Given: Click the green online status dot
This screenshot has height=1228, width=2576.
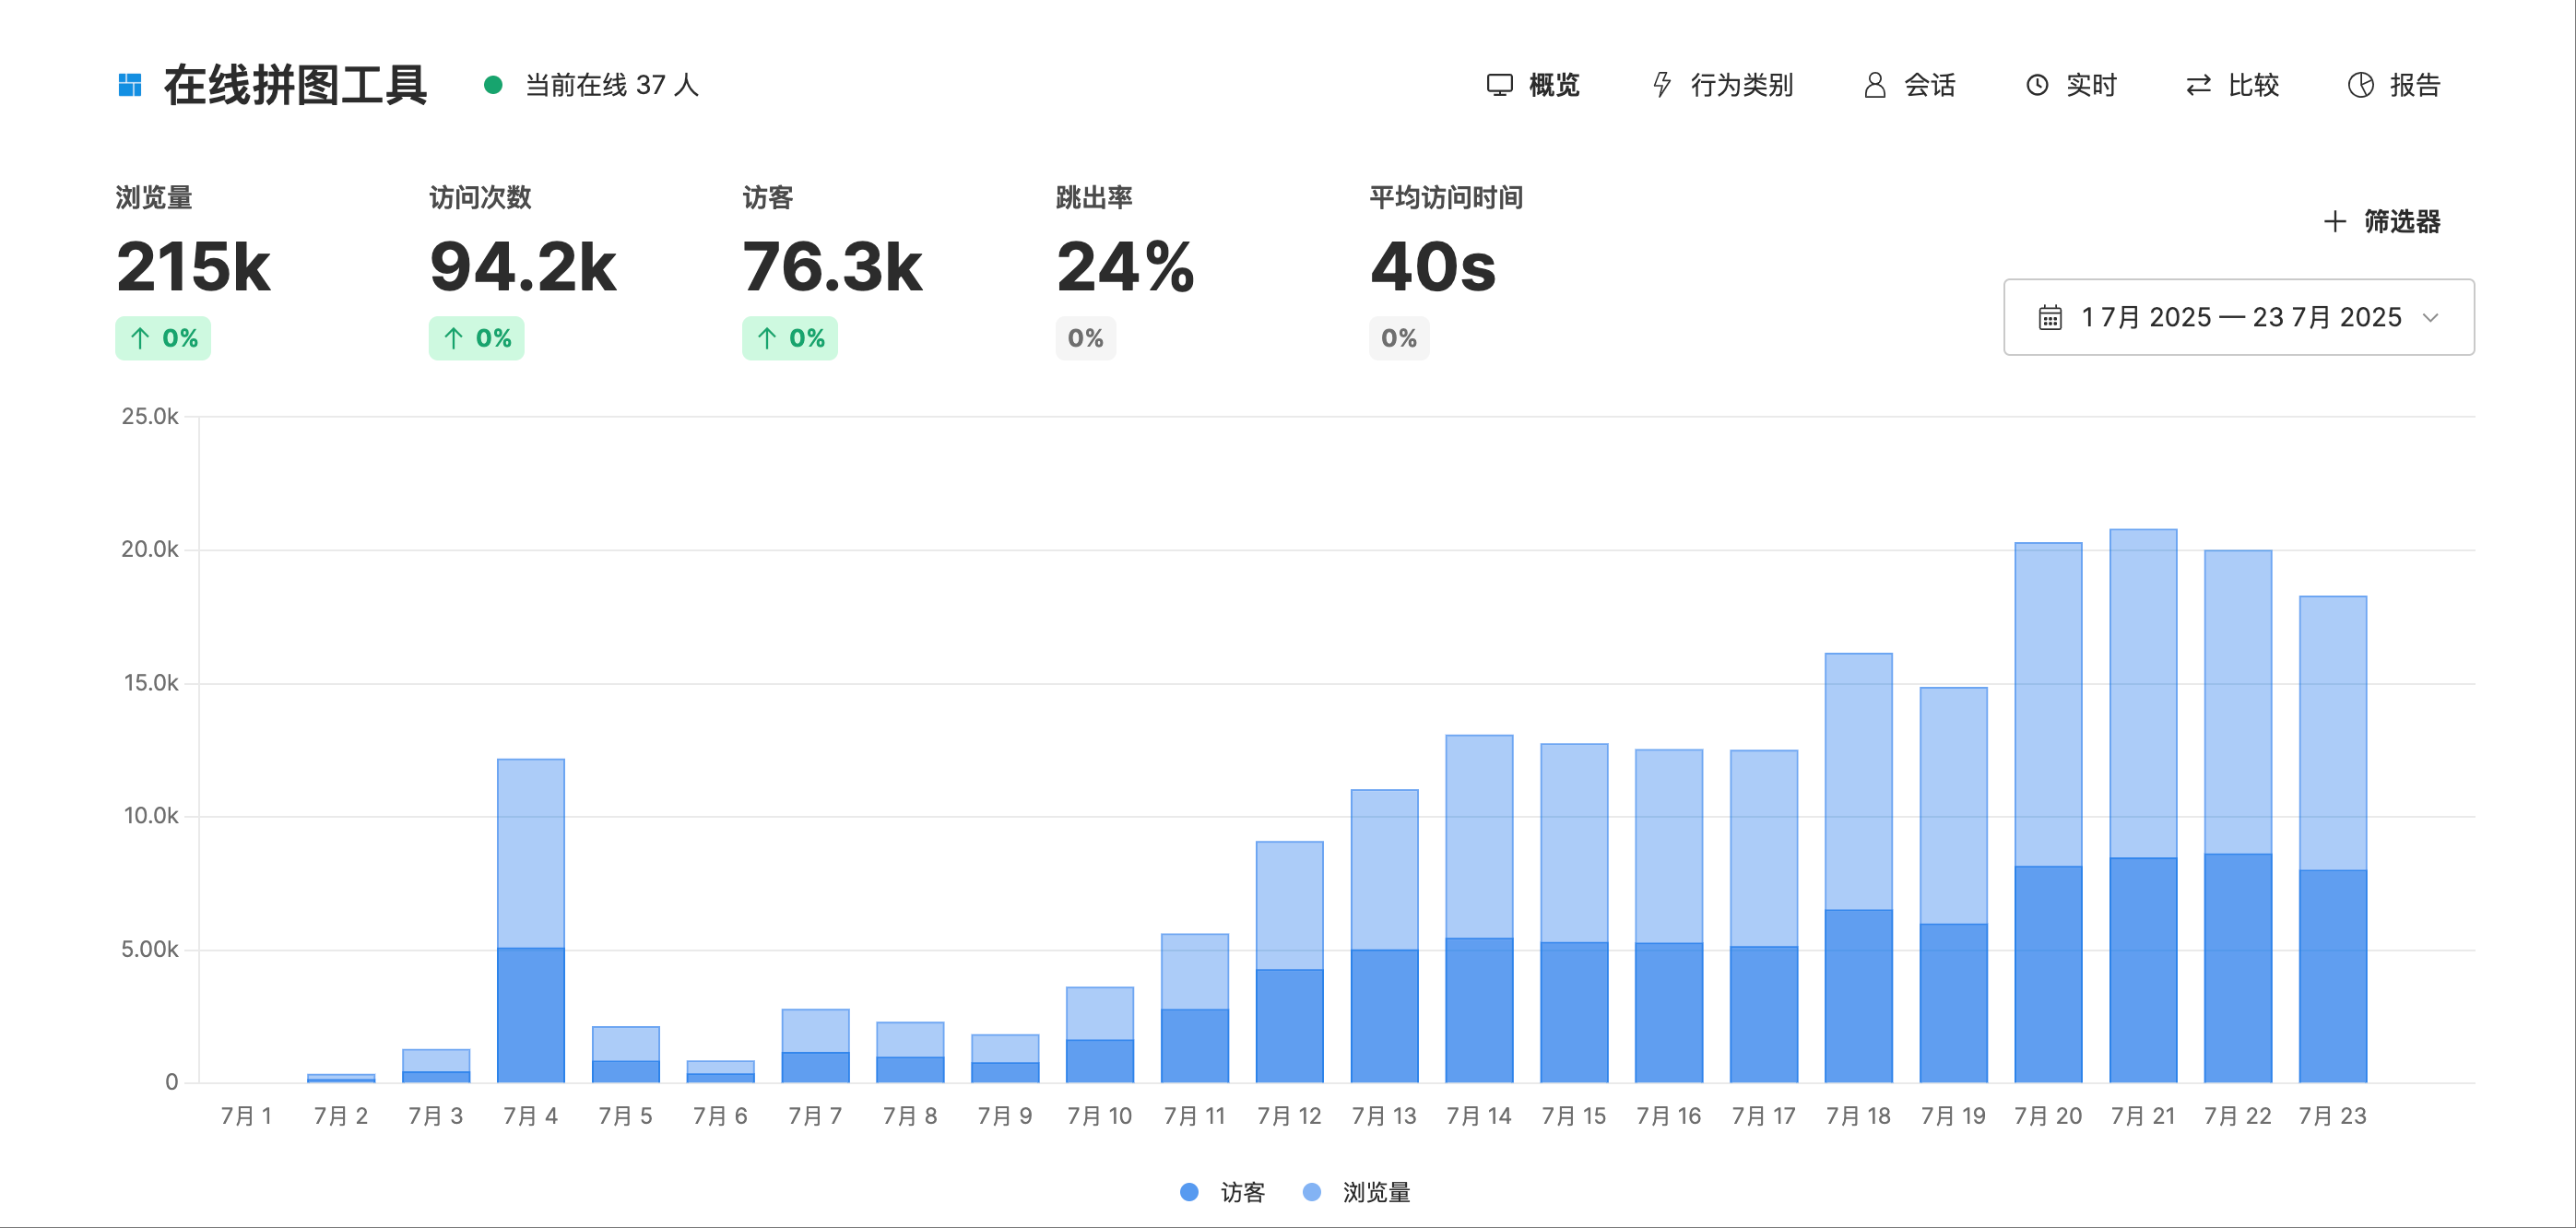Looking at the screenshot, I should pyautogui.click(x=493, y=85).
